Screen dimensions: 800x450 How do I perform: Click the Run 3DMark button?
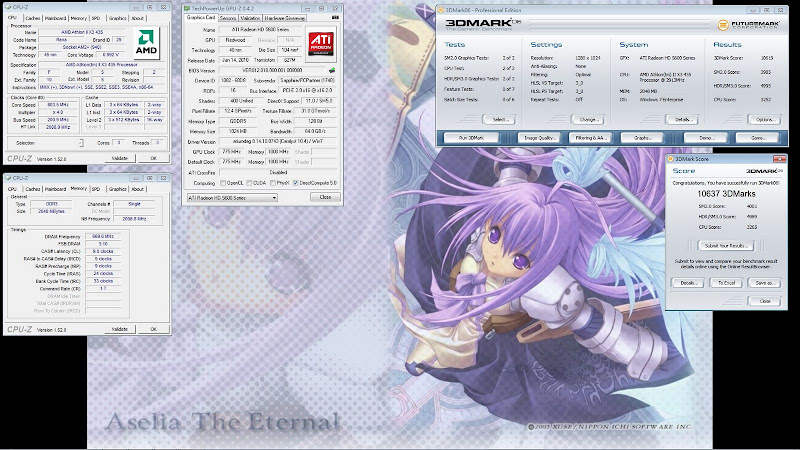[471, 138]
